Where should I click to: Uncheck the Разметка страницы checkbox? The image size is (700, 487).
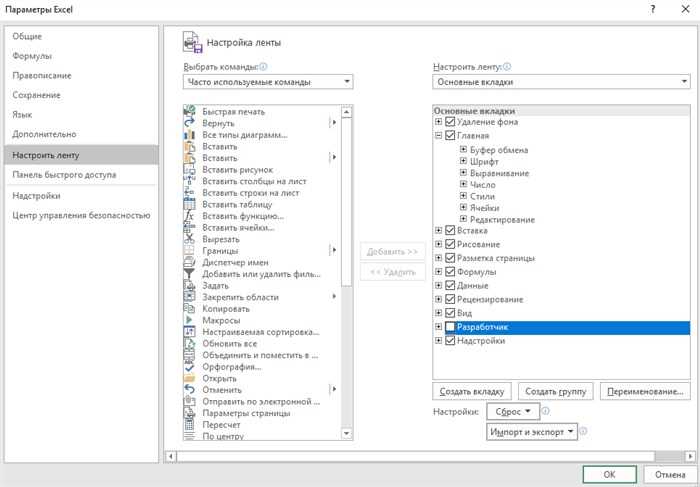[x=450, y=258]
